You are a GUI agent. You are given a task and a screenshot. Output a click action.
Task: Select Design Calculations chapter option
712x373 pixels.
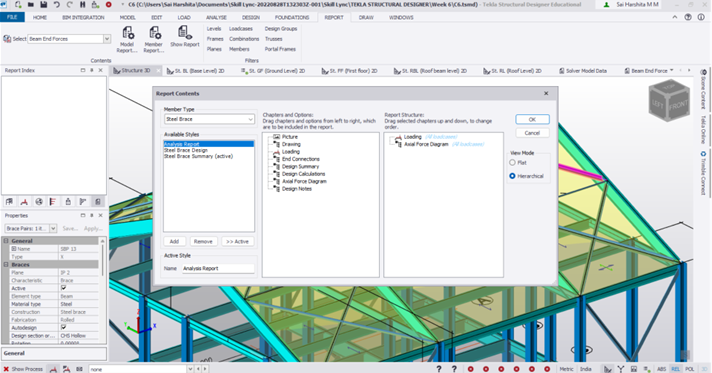pos(303,174)
